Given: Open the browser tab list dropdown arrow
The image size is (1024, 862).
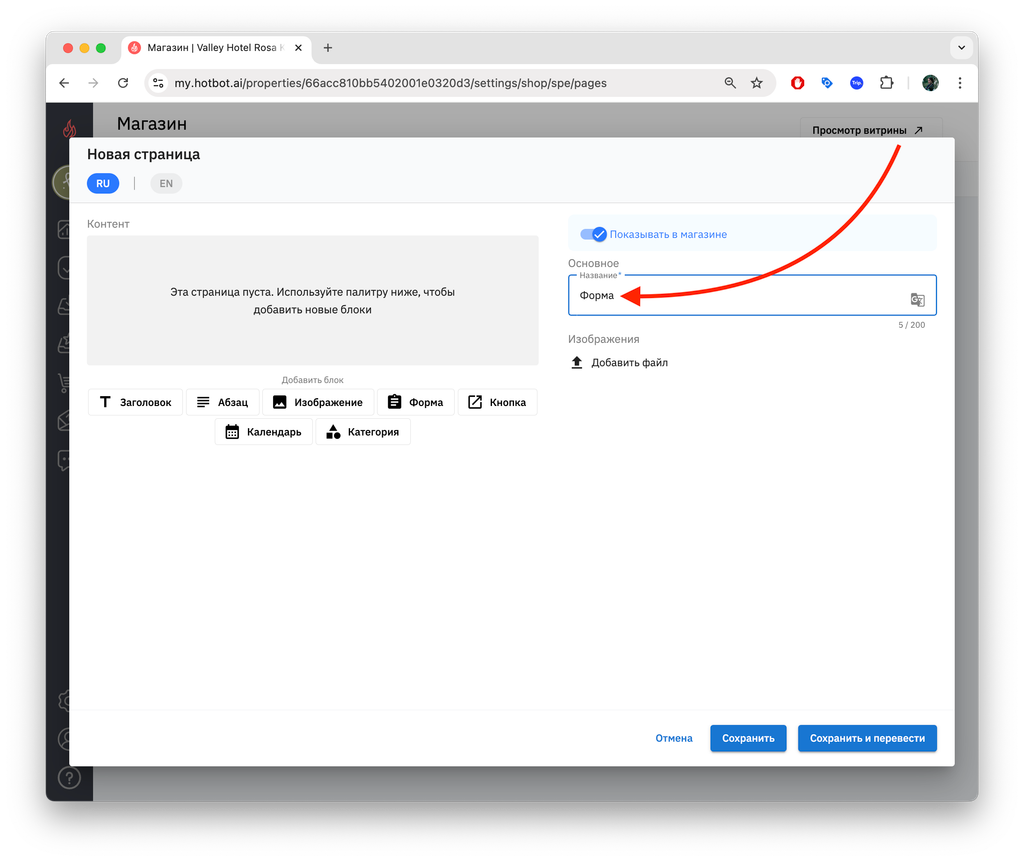Looking at the screenshot, I should [961, 48].
